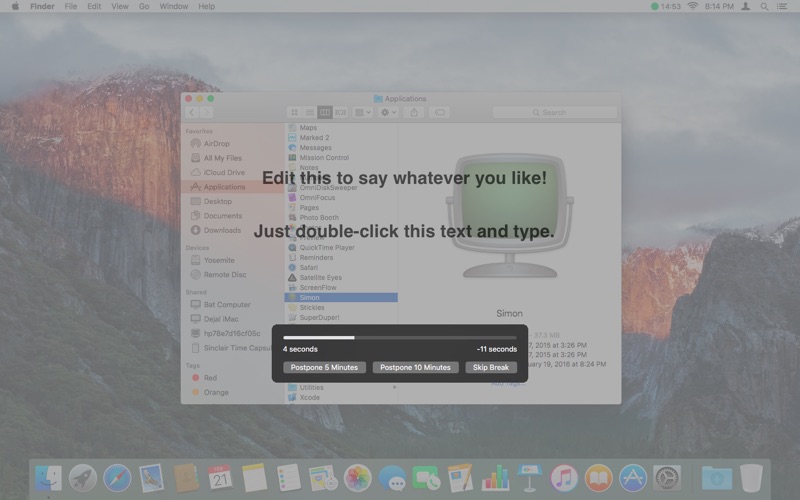Open the Finder menu

[42, 6]
